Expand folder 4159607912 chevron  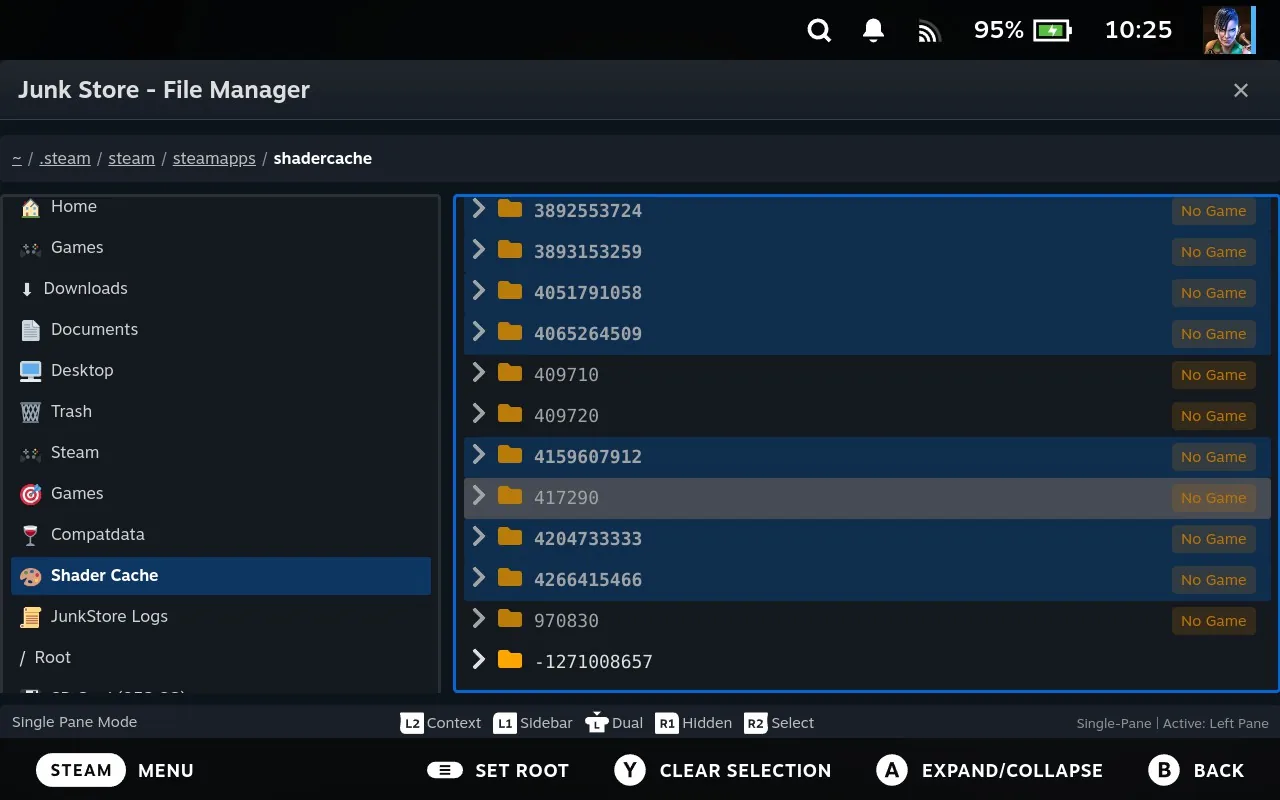point(479,454)
